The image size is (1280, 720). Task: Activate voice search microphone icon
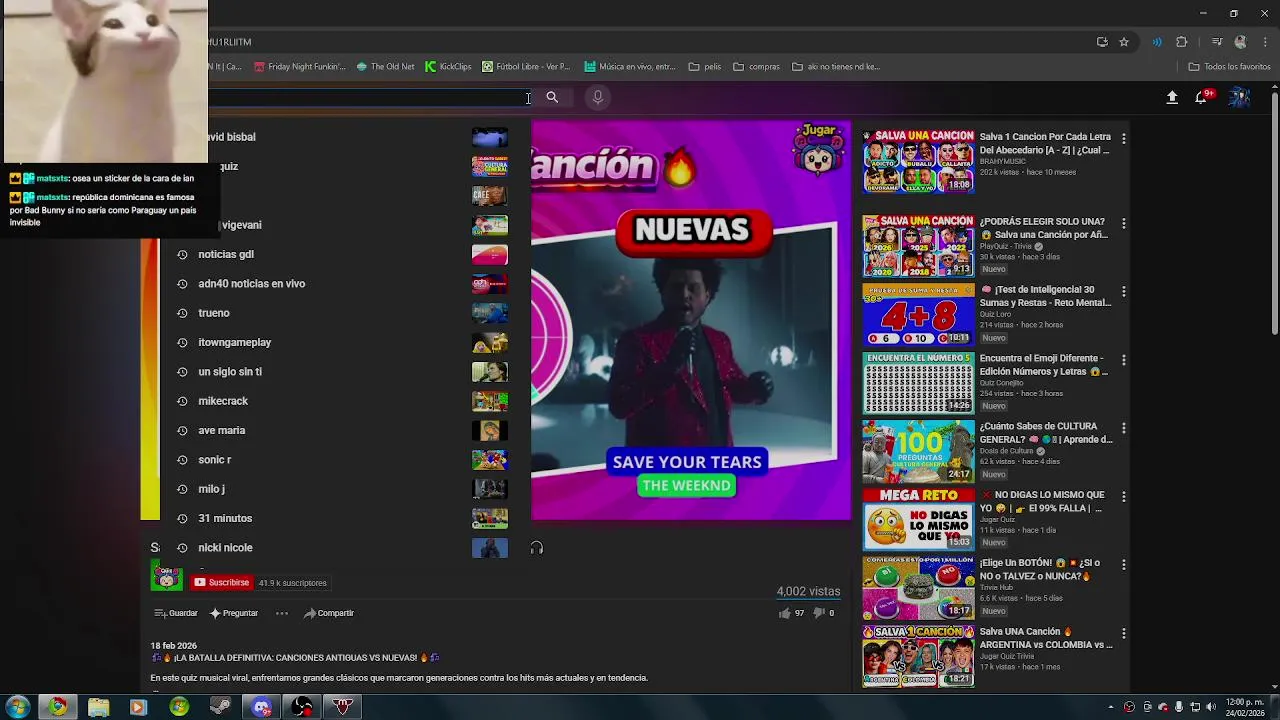[x=598, y=97]
